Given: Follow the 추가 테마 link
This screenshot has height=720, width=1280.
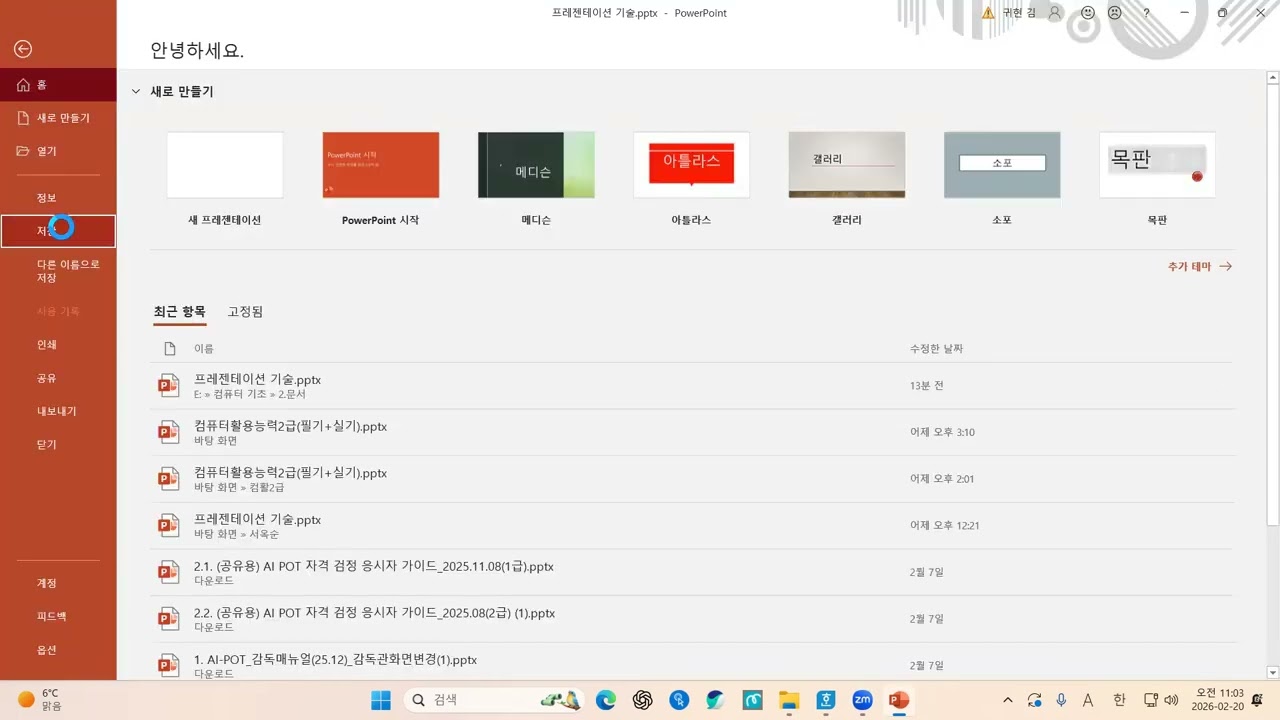Looking at the screenshot, I should 1200,267.
